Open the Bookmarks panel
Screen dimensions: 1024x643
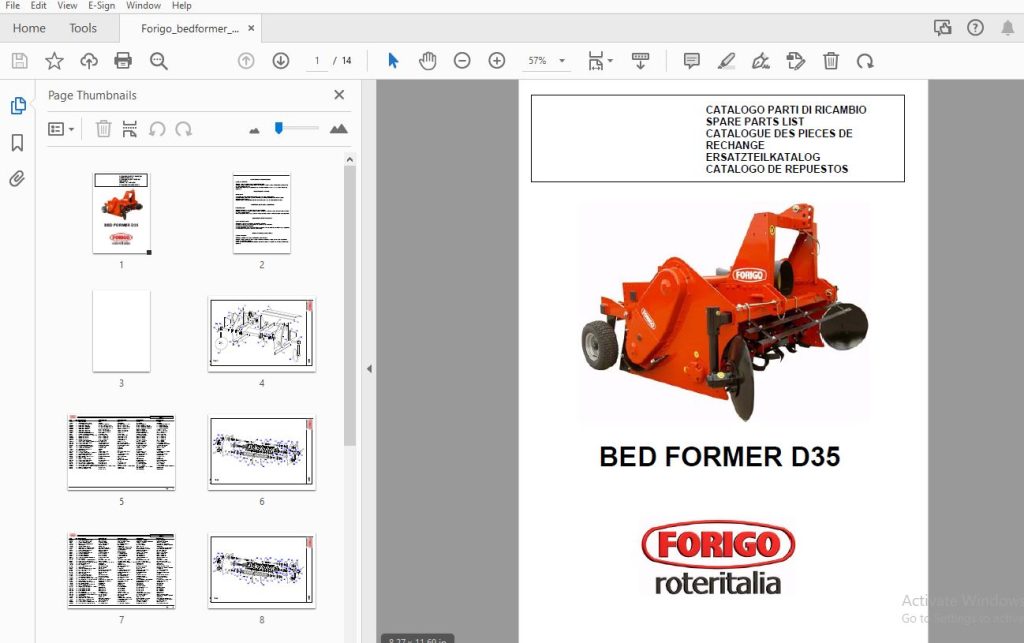coord(18,142)
